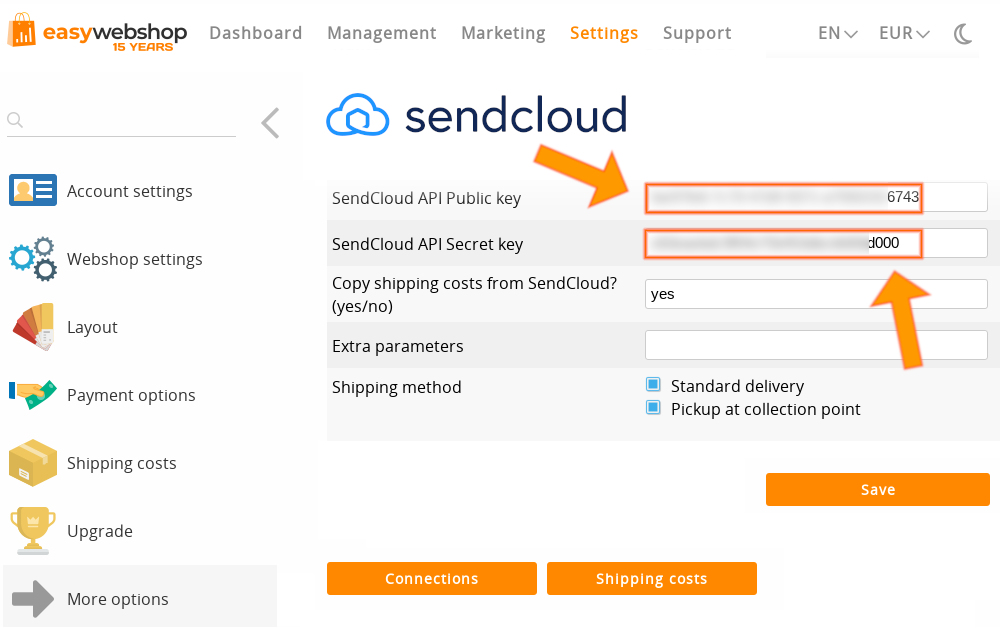Open Upgrade via the trophy icon

[x=33, y=530]
